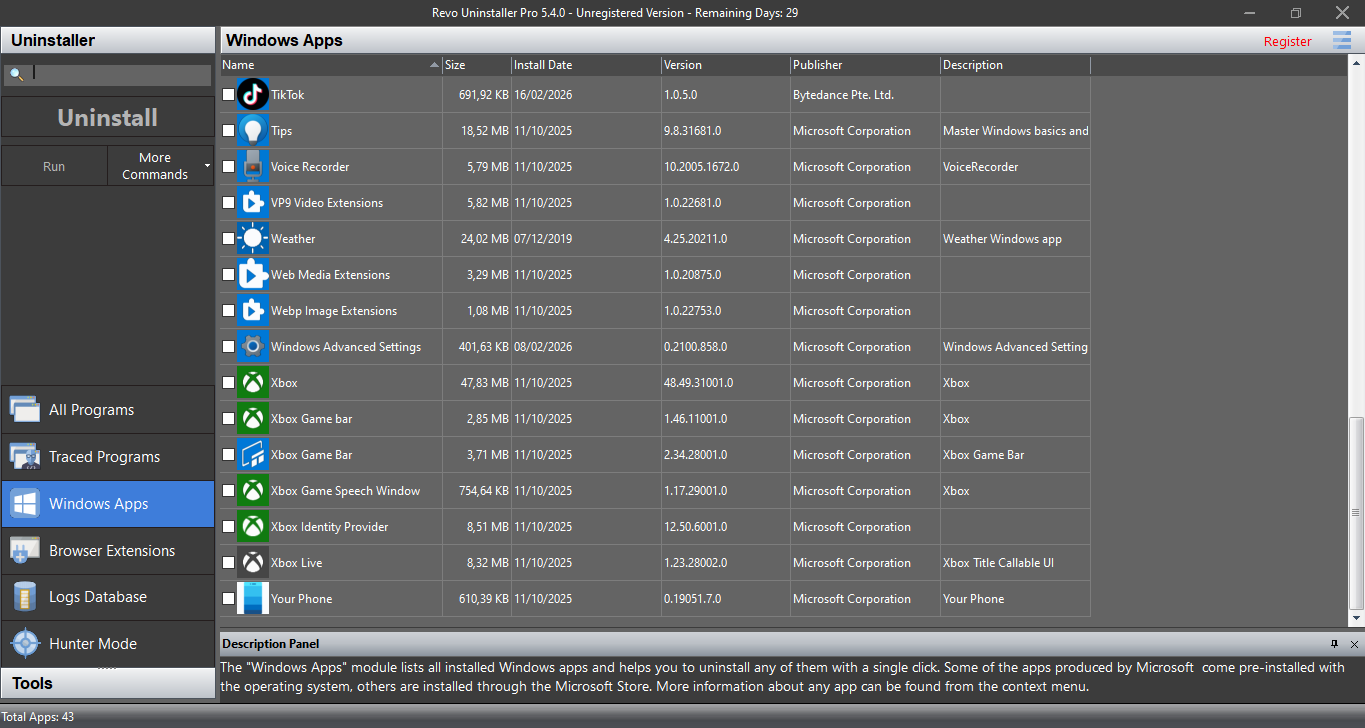
Task: Select the Tips app checkbox
Action: (x=229, y=131)
